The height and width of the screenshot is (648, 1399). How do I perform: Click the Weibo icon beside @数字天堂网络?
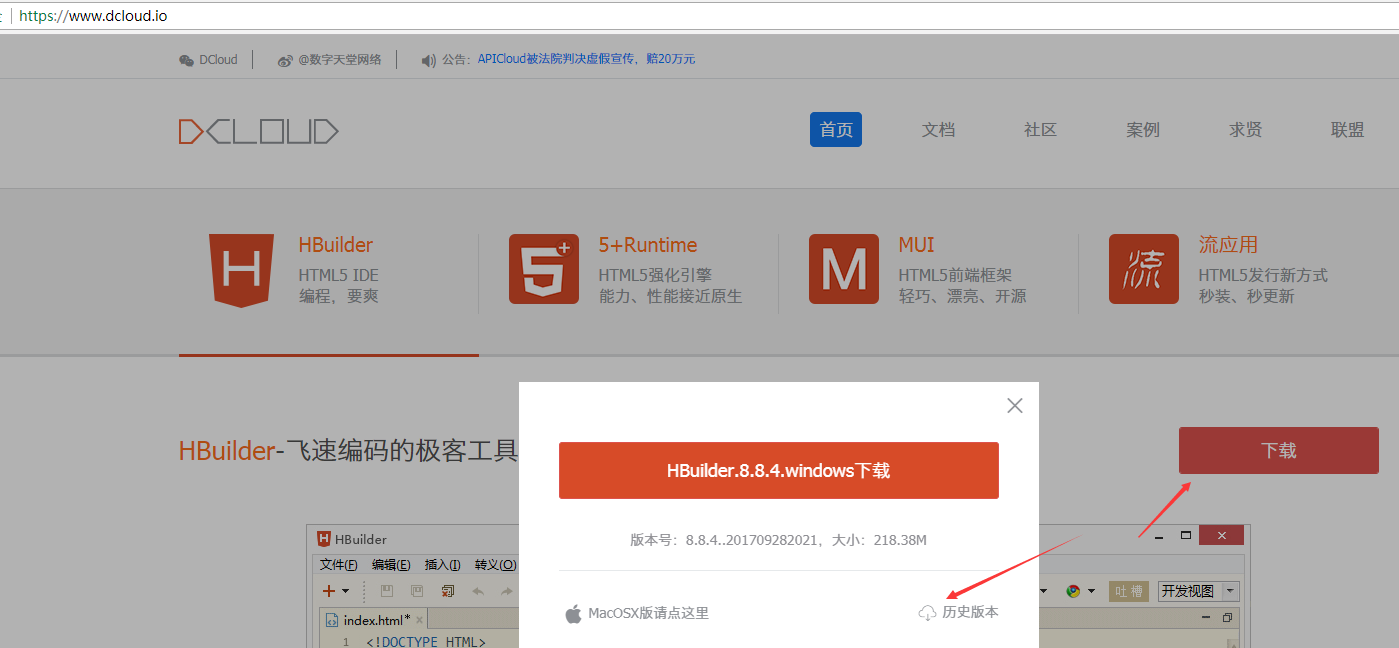pyautogui.click(x=285, y=60)
